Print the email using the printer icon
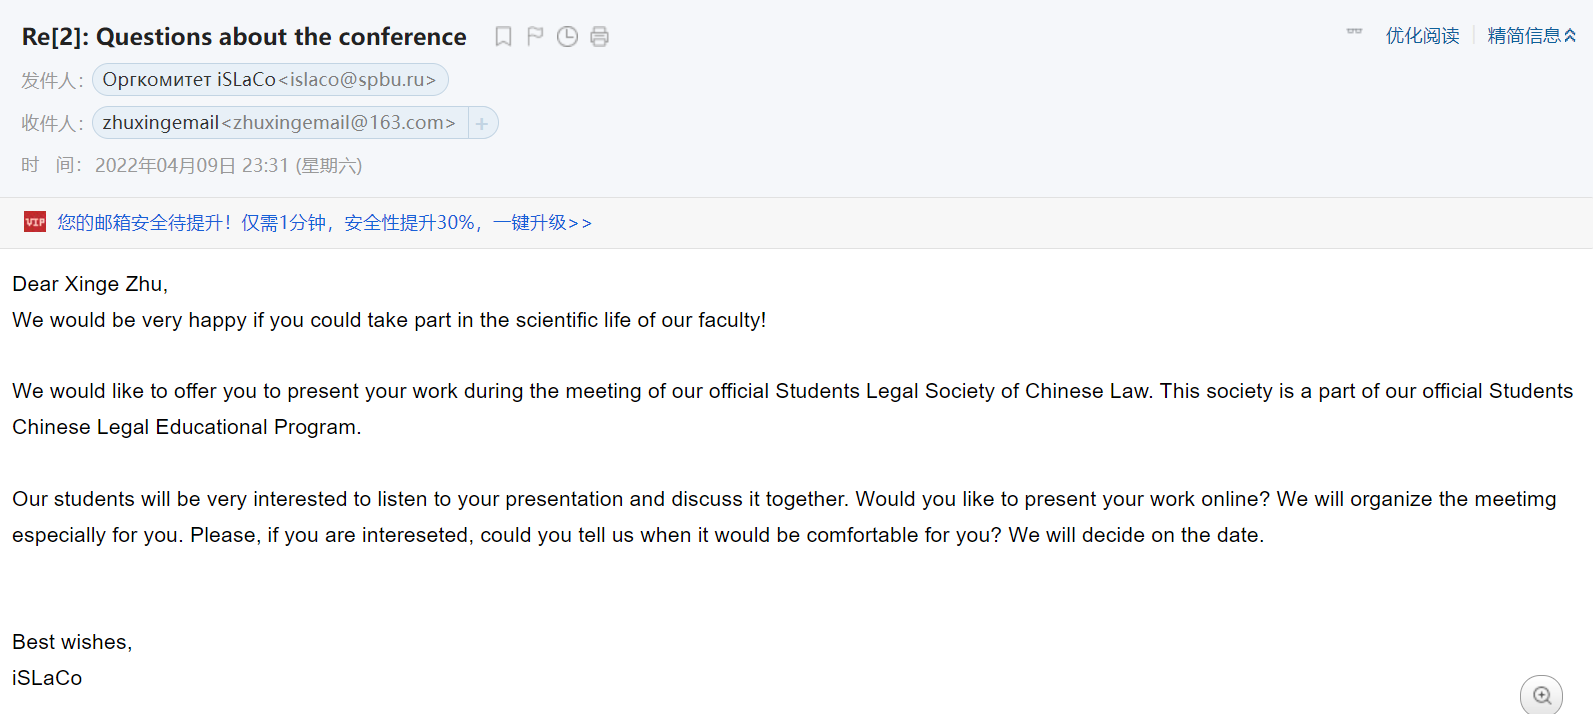 (x=599, y=37)
